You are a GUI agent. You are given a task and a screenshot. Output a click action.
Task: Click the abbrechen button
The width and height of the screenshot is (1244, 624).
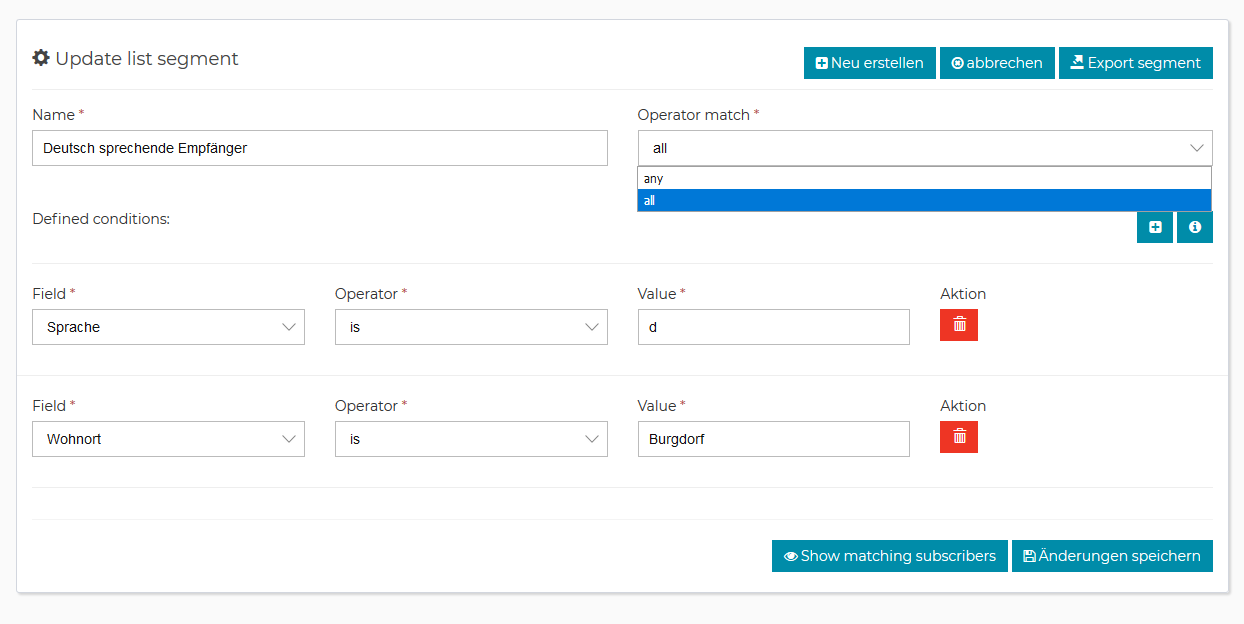tap(997, 63)
